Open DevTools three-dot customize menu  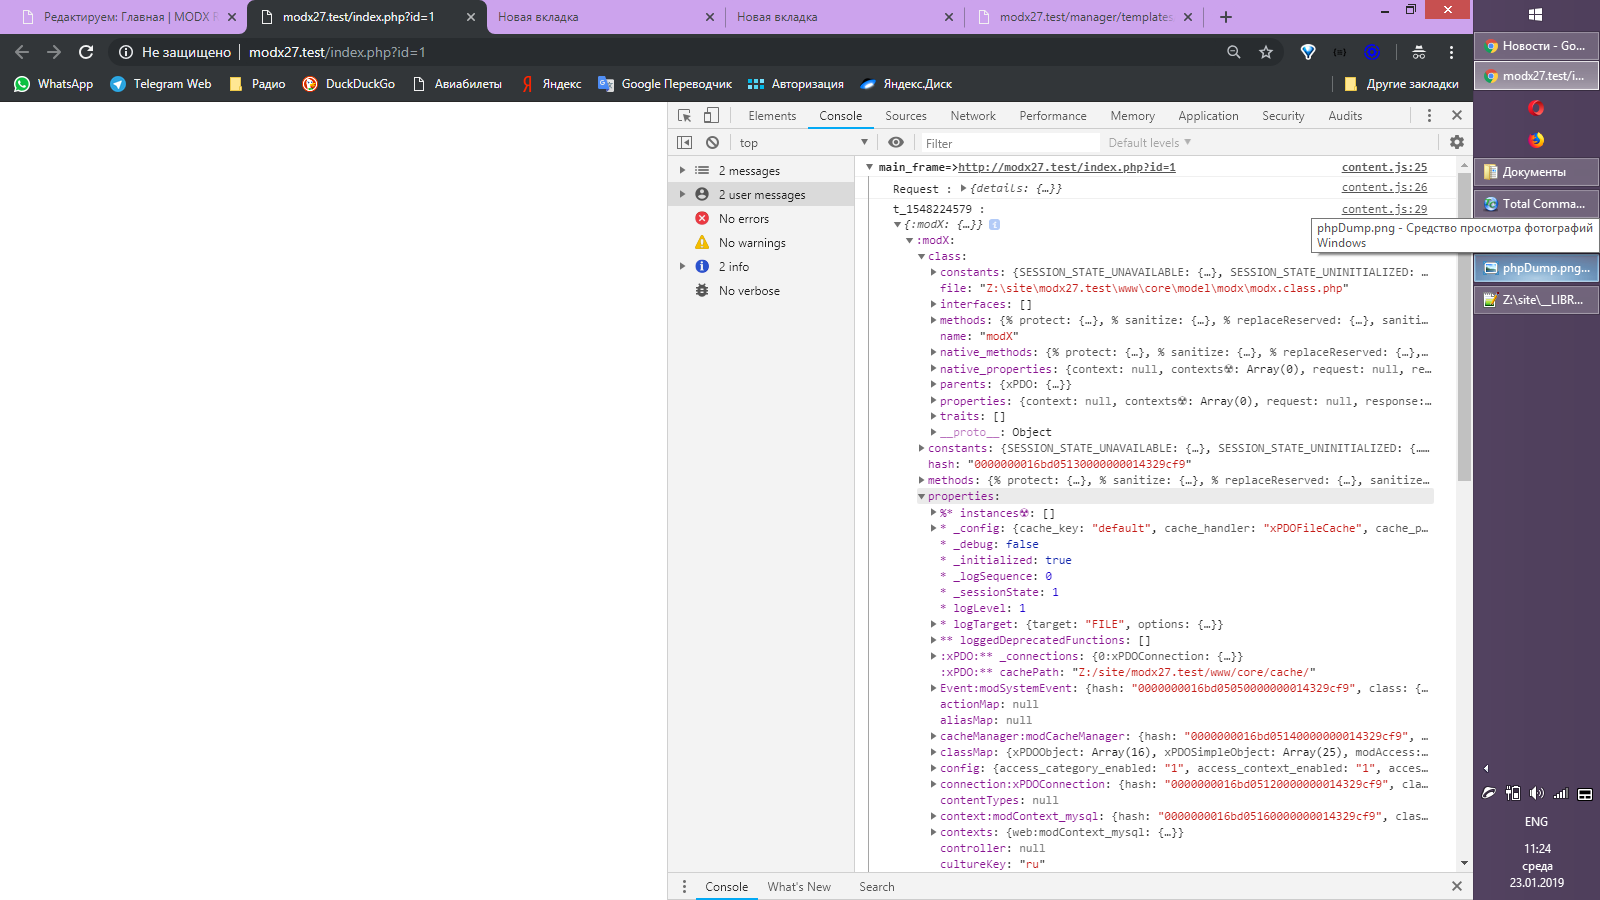(x=1429, y=116)
